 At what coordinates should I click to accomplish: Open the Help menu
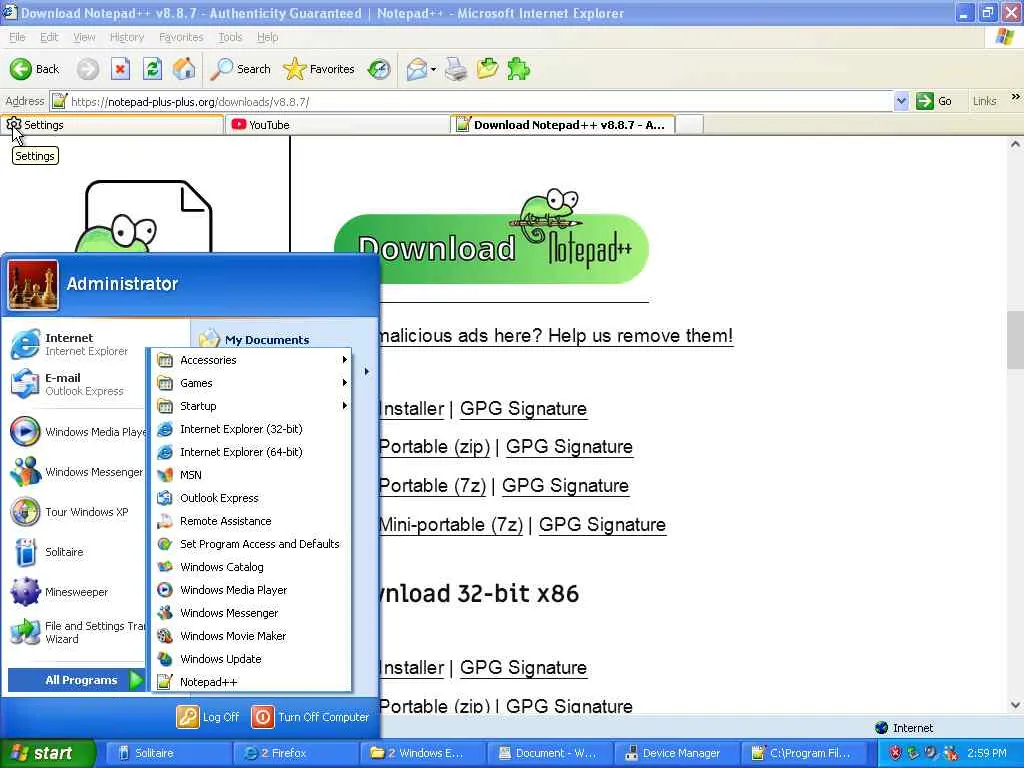click(267, 37)
